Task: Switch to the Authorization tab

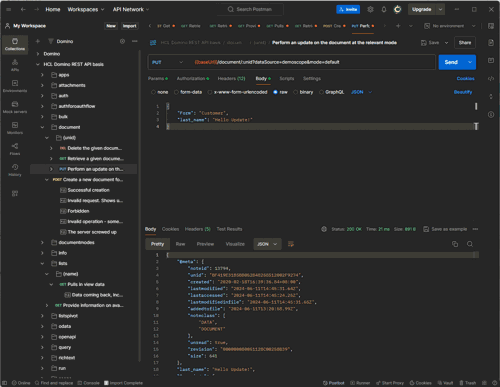Action: click(193, 79)
